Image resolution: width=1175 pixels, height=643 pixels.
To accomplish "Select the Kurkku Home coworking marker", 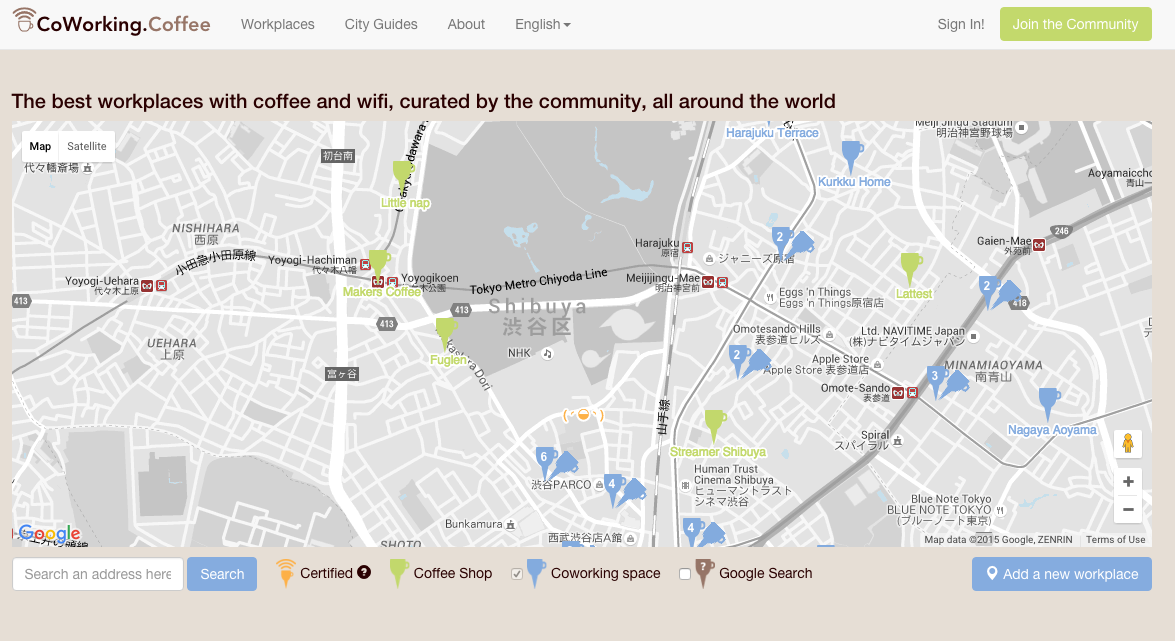I will [x=851, y=155].
